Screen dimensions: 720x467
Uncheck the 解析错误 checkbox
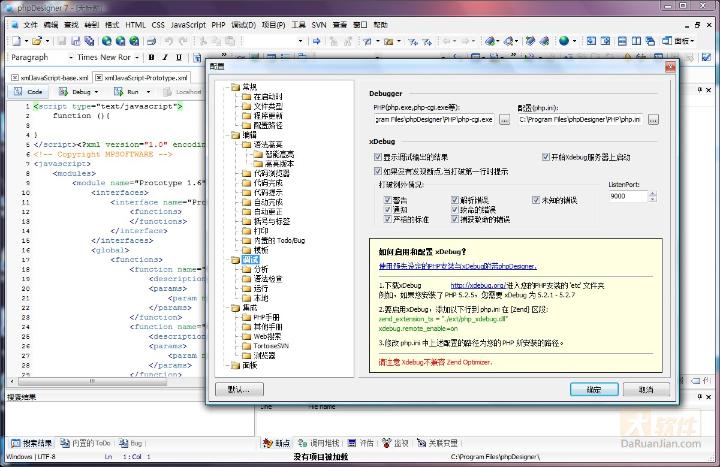455,200
